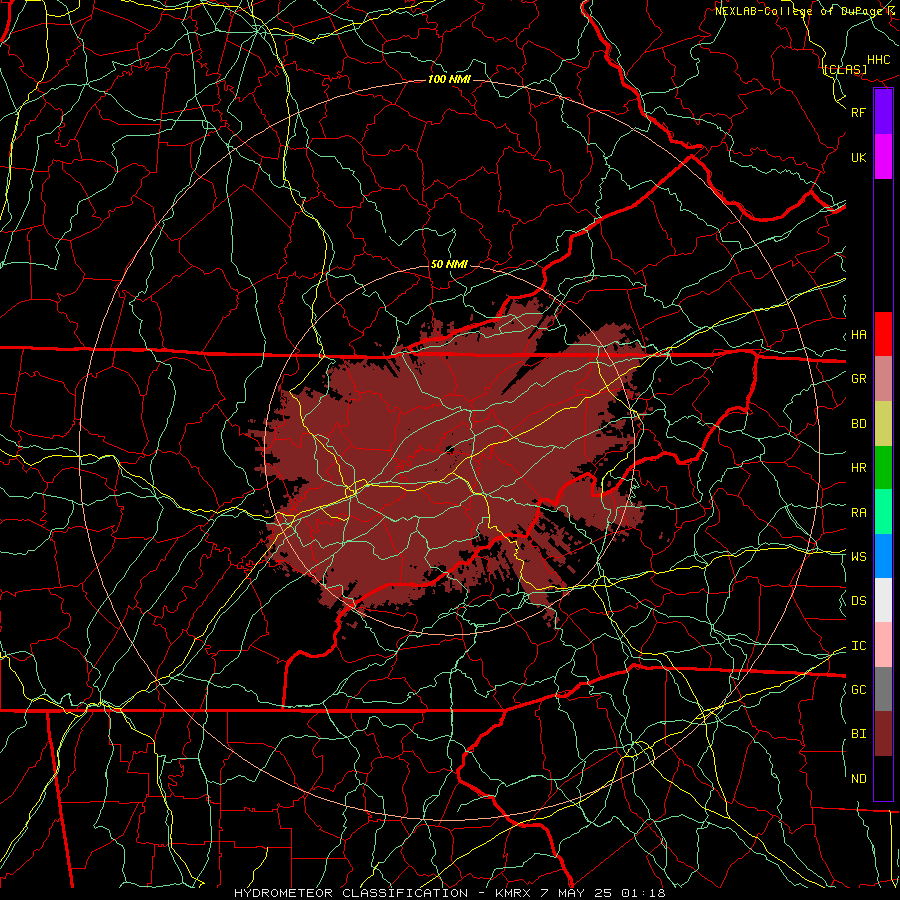Click the HA red legend swatch
This screenshot has height=900, width=900.
883,334
